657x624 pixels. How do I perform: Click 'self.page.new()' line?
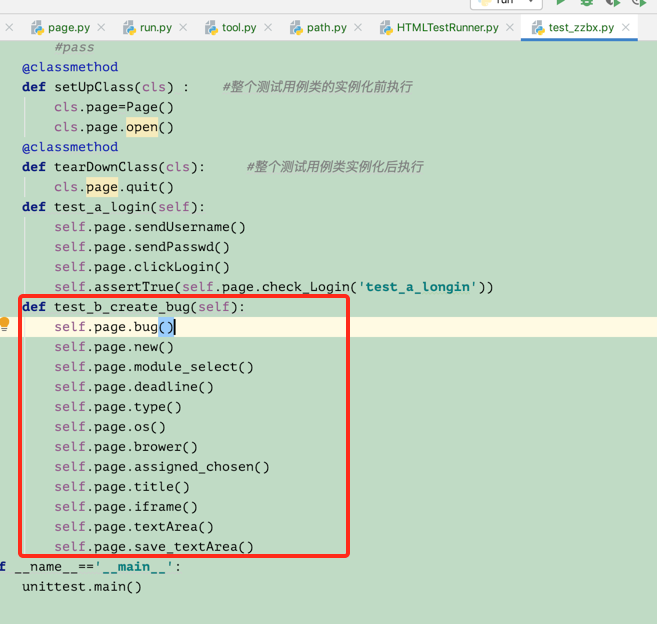click(114, 347)
